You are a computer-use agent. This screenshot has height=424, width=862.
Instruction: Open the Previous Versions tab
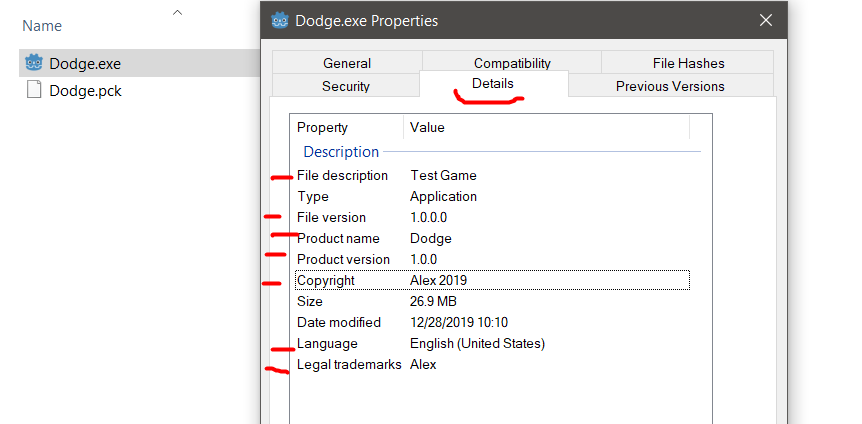click(670, 86)
